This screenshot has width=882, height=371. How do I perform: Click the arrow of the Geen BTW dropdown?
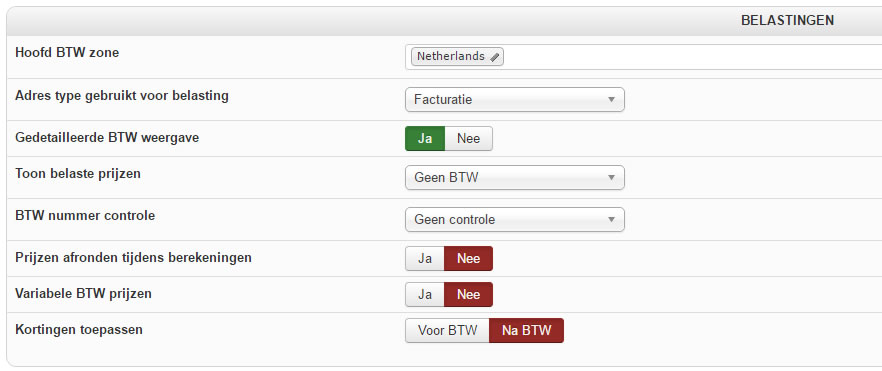tap(611, 178)
